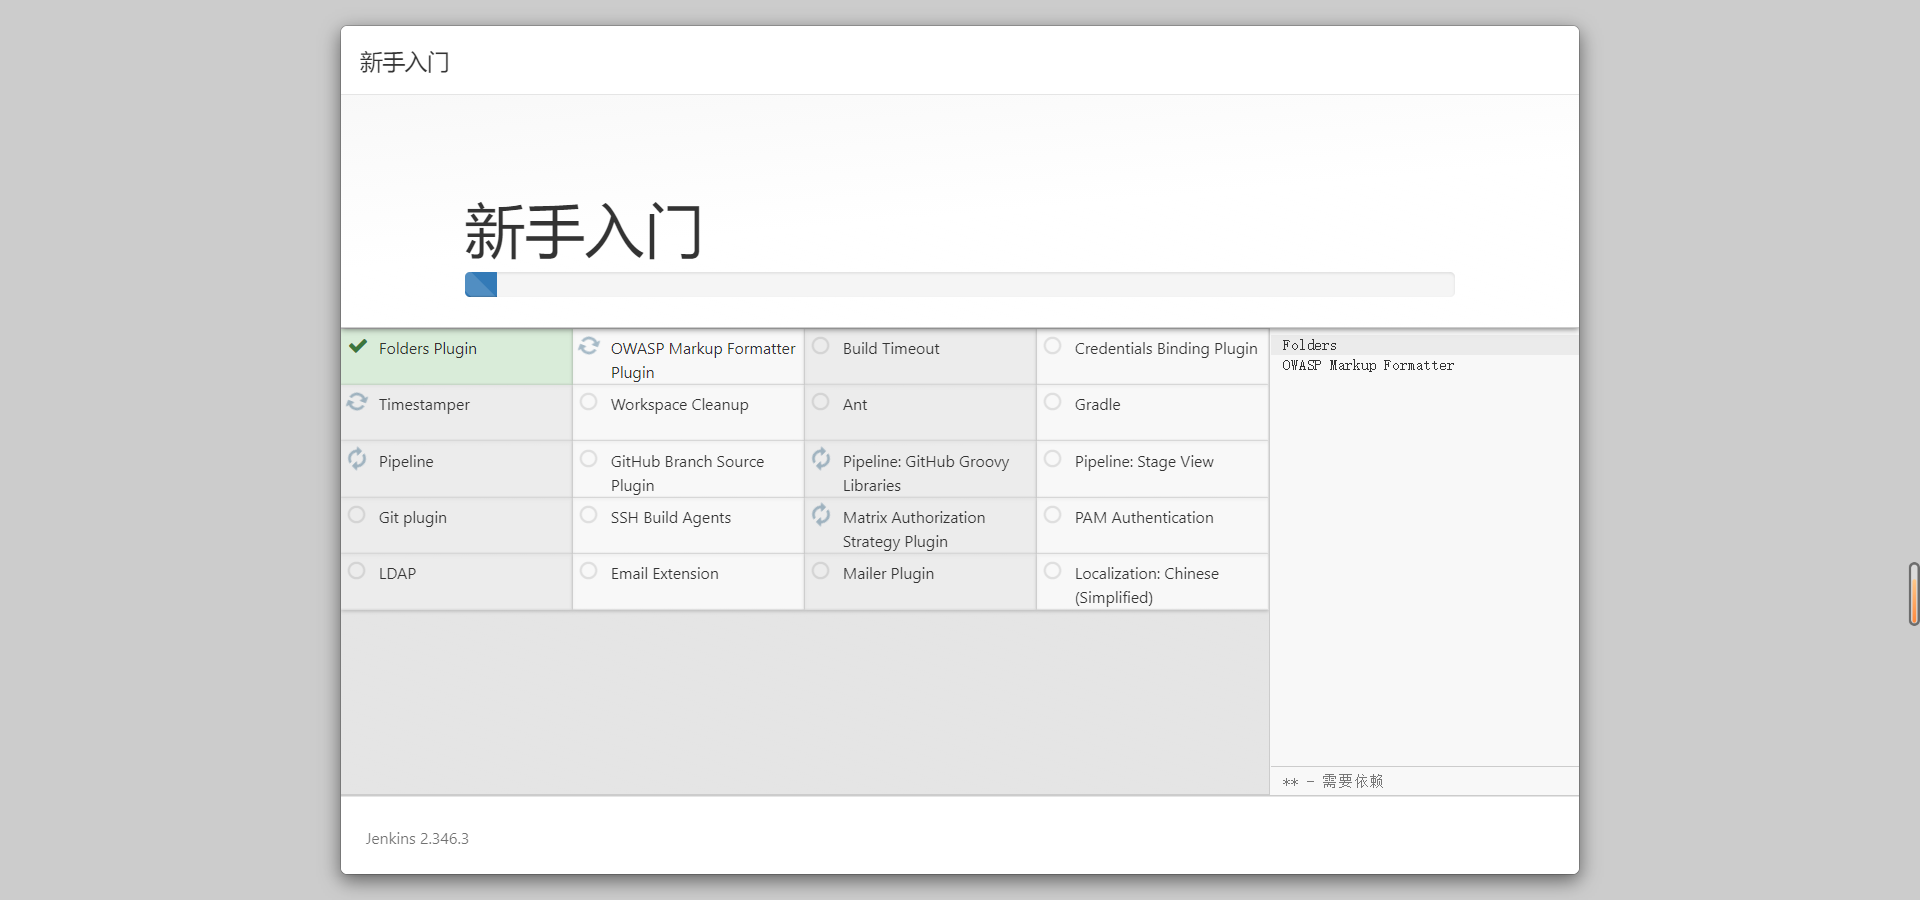Click the pending-dependency icon beside Pipeline

click(x=357, y=459)
